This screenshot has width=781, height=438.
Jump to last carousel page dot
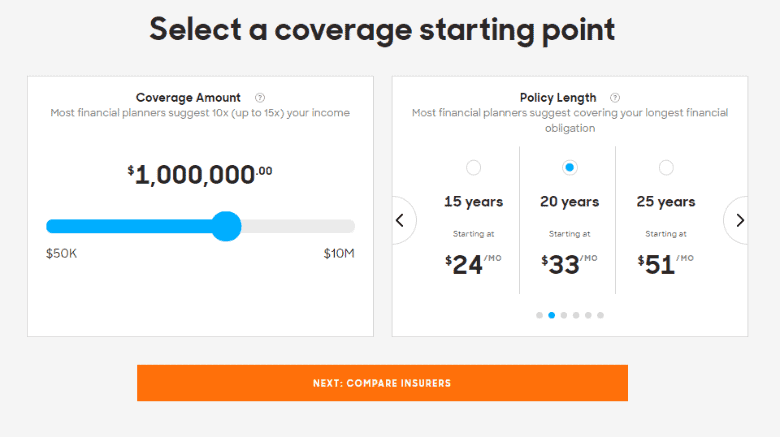(600, 315)
